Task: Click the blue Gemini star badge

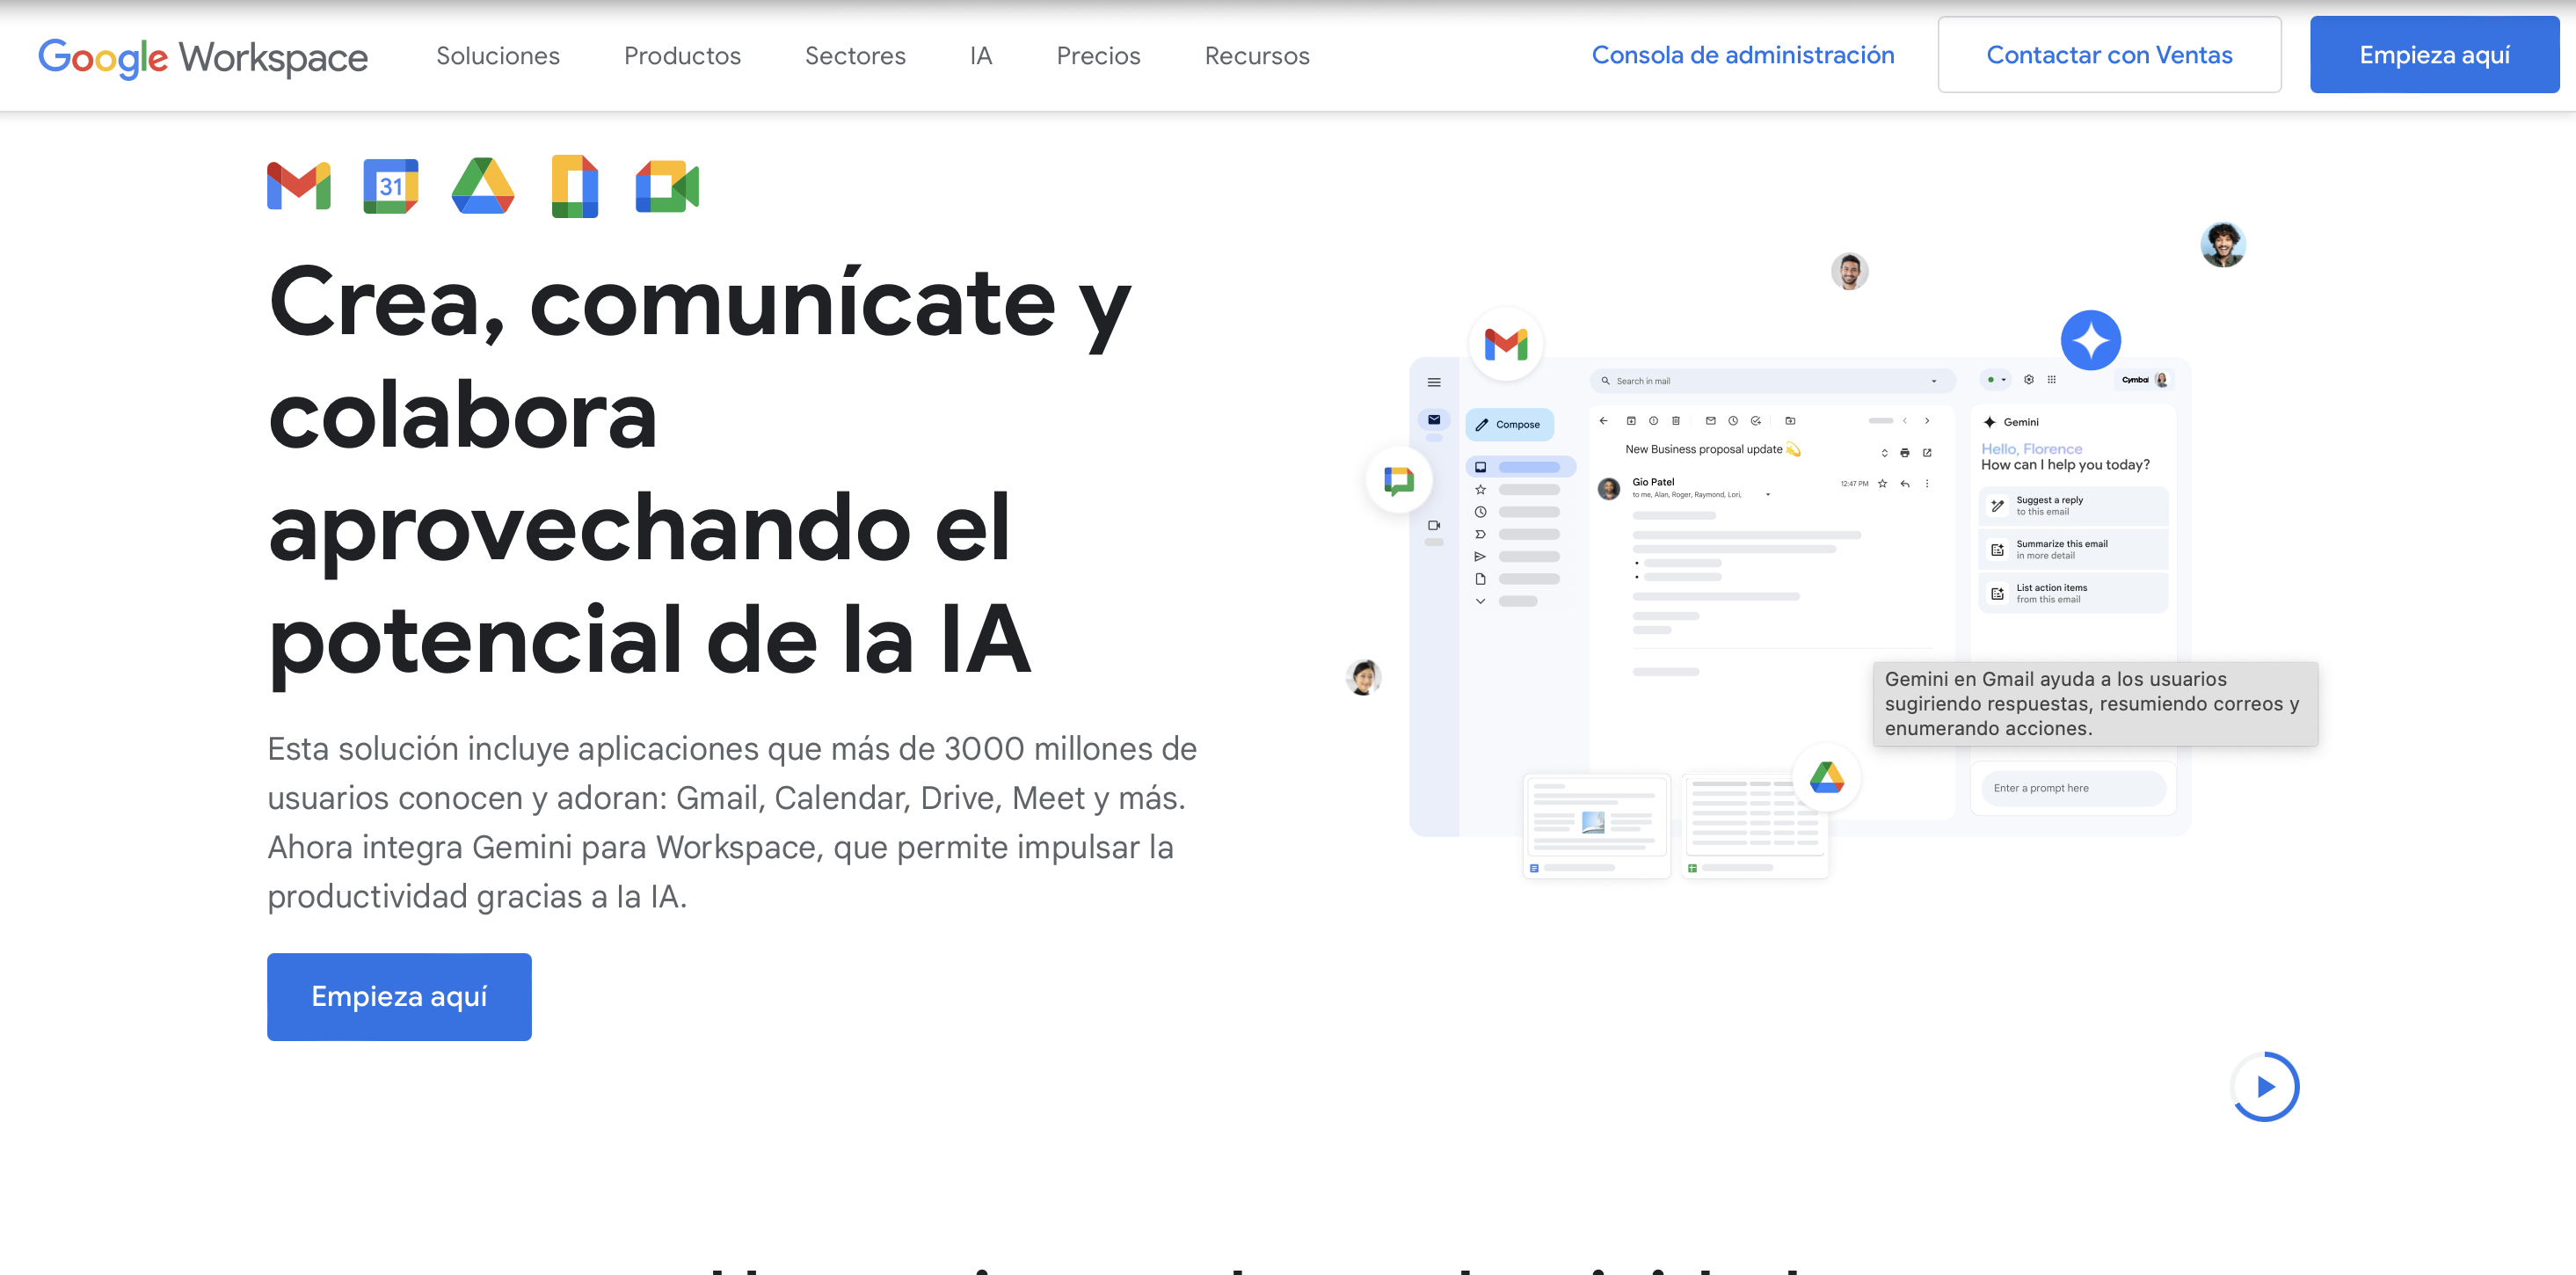Action: [2090, 340]
